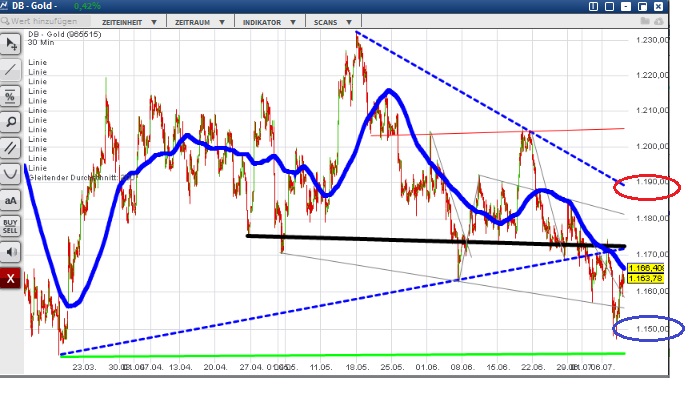Open the INDIKATOR menu
The height and width of the screenshot is (394, 690).
click(262, 22)
